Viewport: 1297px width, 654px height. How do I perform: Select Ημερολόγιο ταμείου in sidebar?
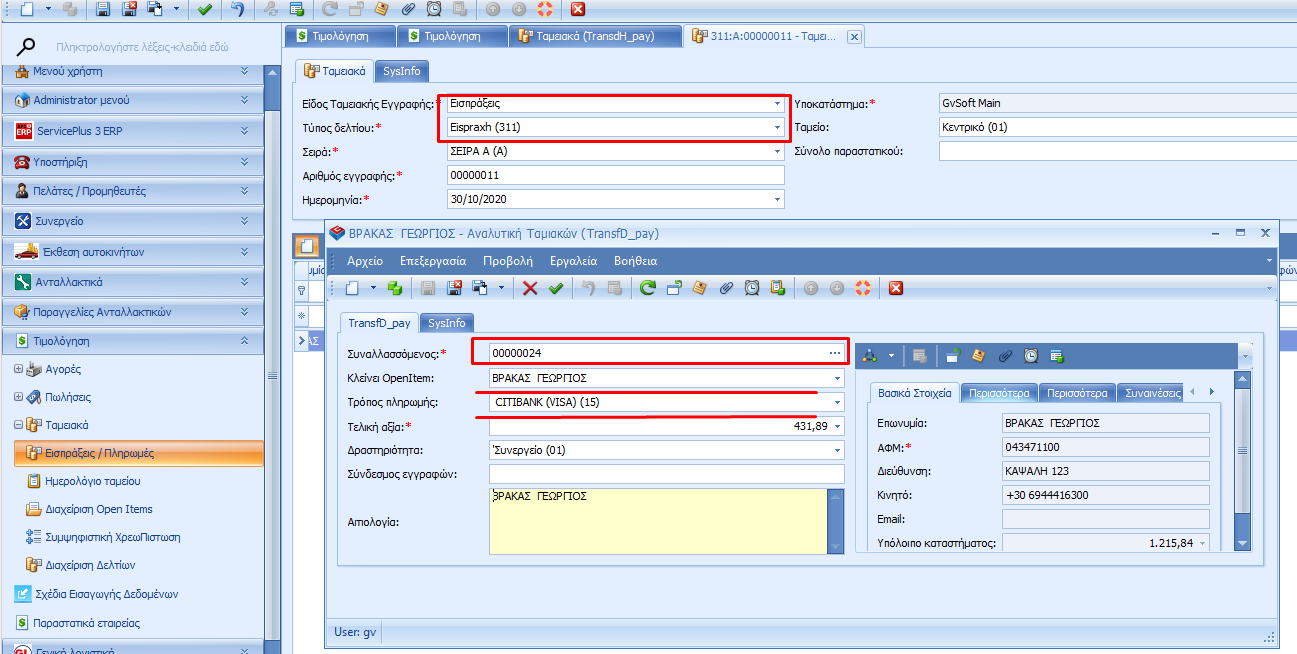coord(89,481)
